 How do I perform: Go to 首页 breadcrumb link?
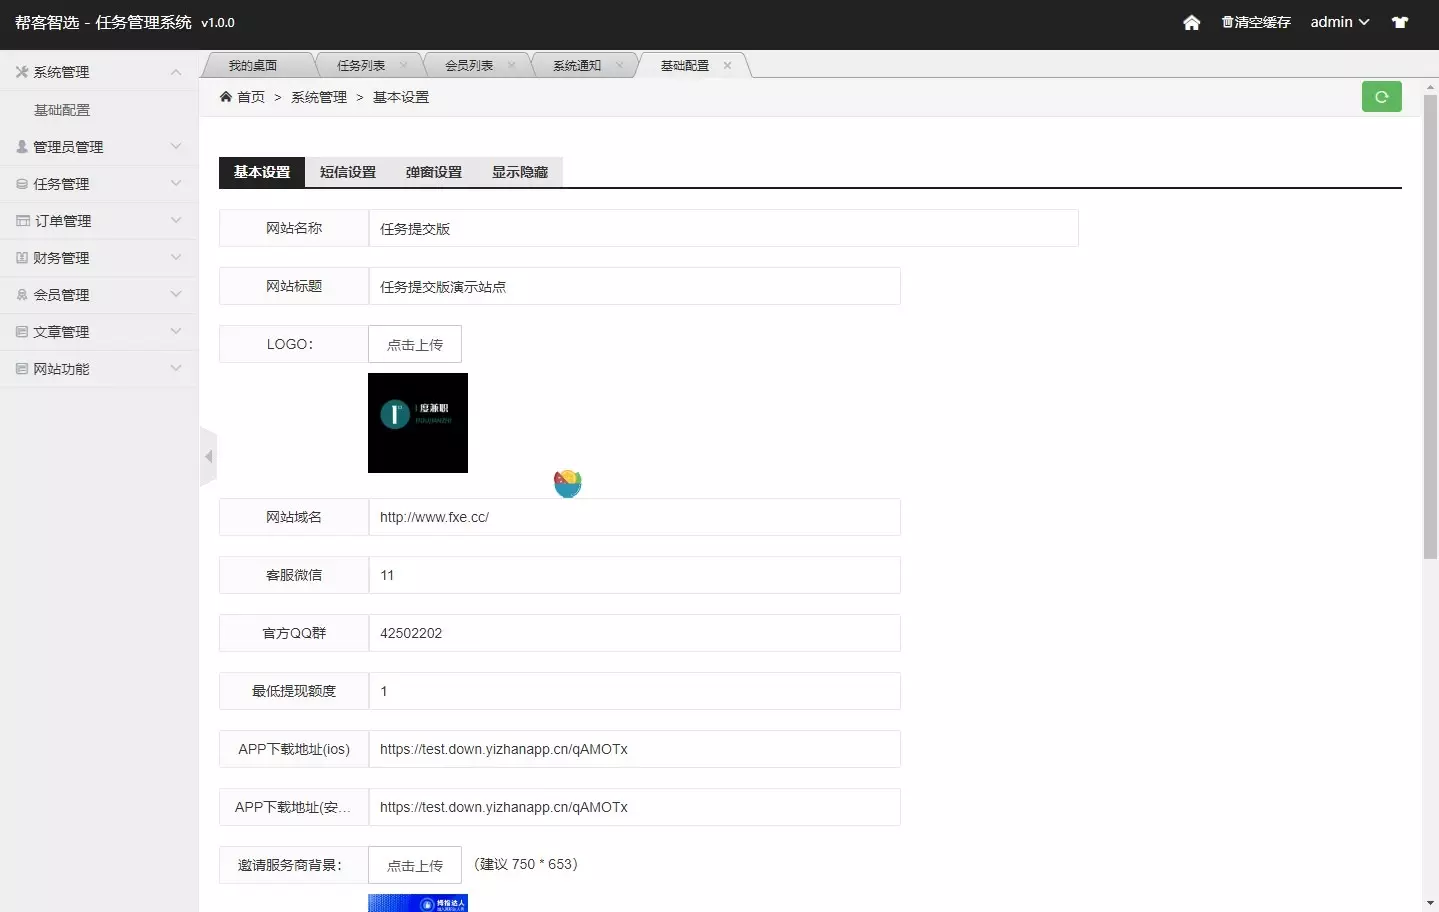coord(251,97)
